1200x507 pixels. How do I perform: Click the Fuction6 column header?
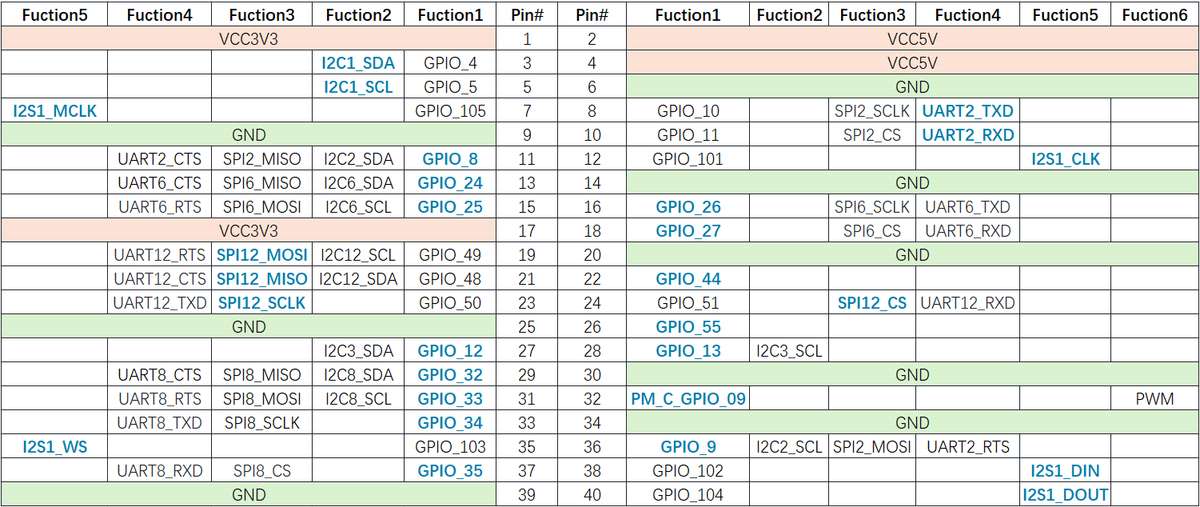click(1155, 15)
